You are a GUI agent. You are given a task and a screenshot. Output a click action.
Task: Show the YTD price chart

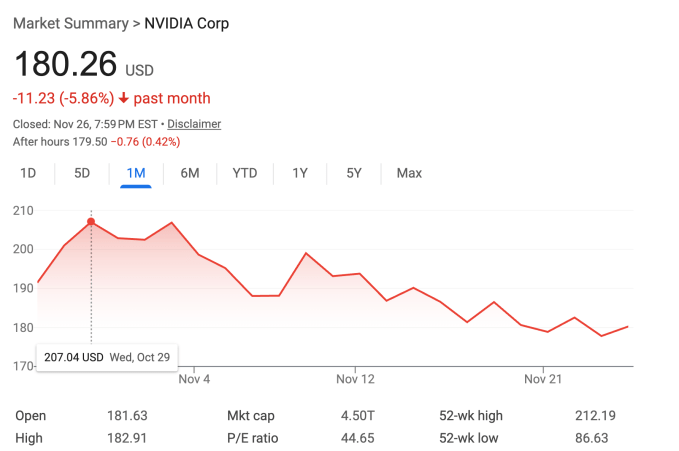pyautogui.click(x=245, y=173)
